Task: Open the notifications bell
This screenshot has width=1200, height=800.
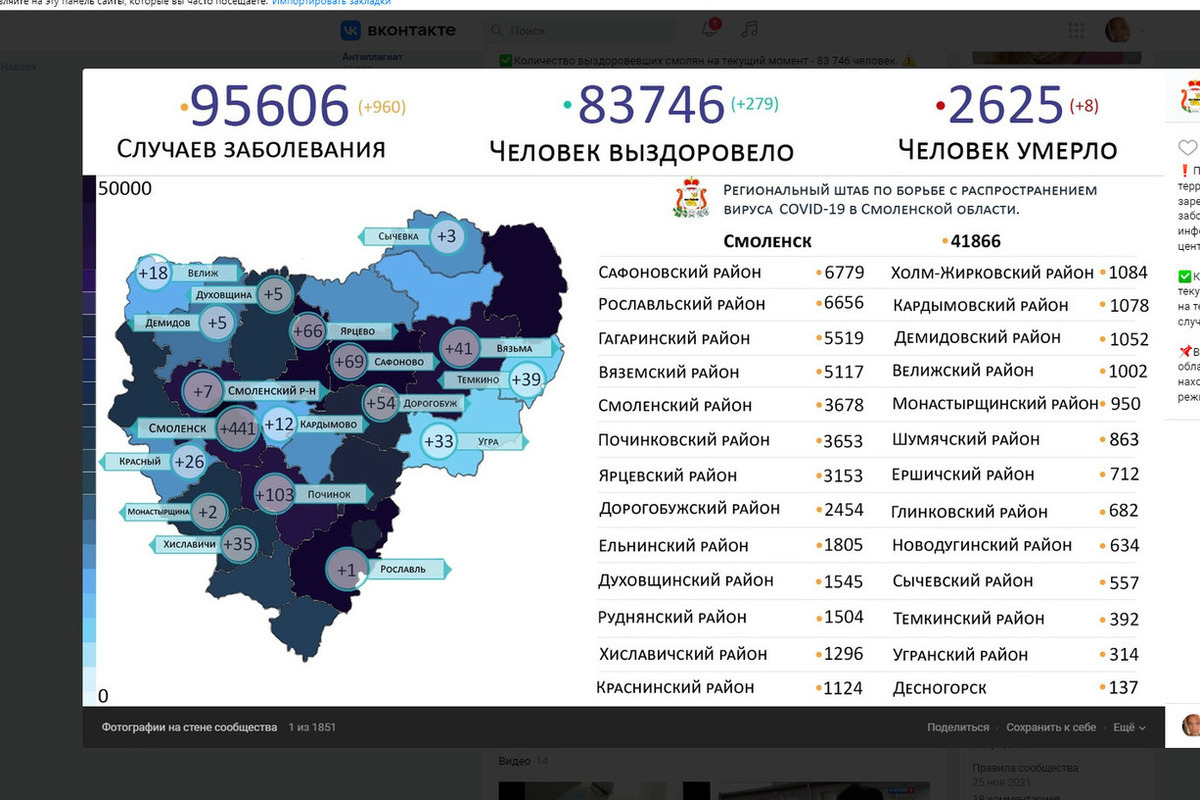Action: coord(711,29)
